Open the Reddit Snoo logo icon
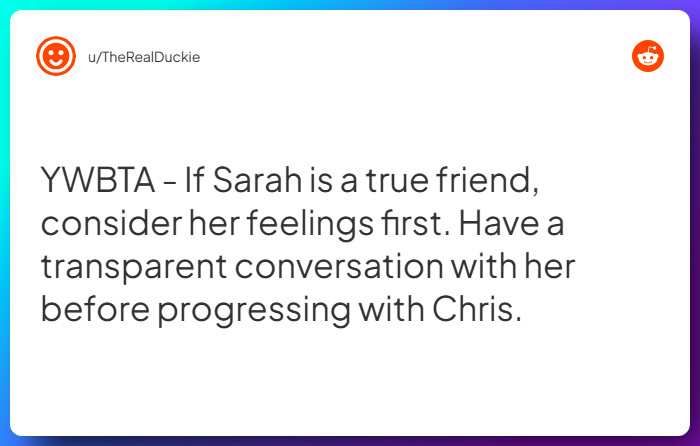Image resolution: width=700 pixels, height=446 pixels. click(648, 56)
